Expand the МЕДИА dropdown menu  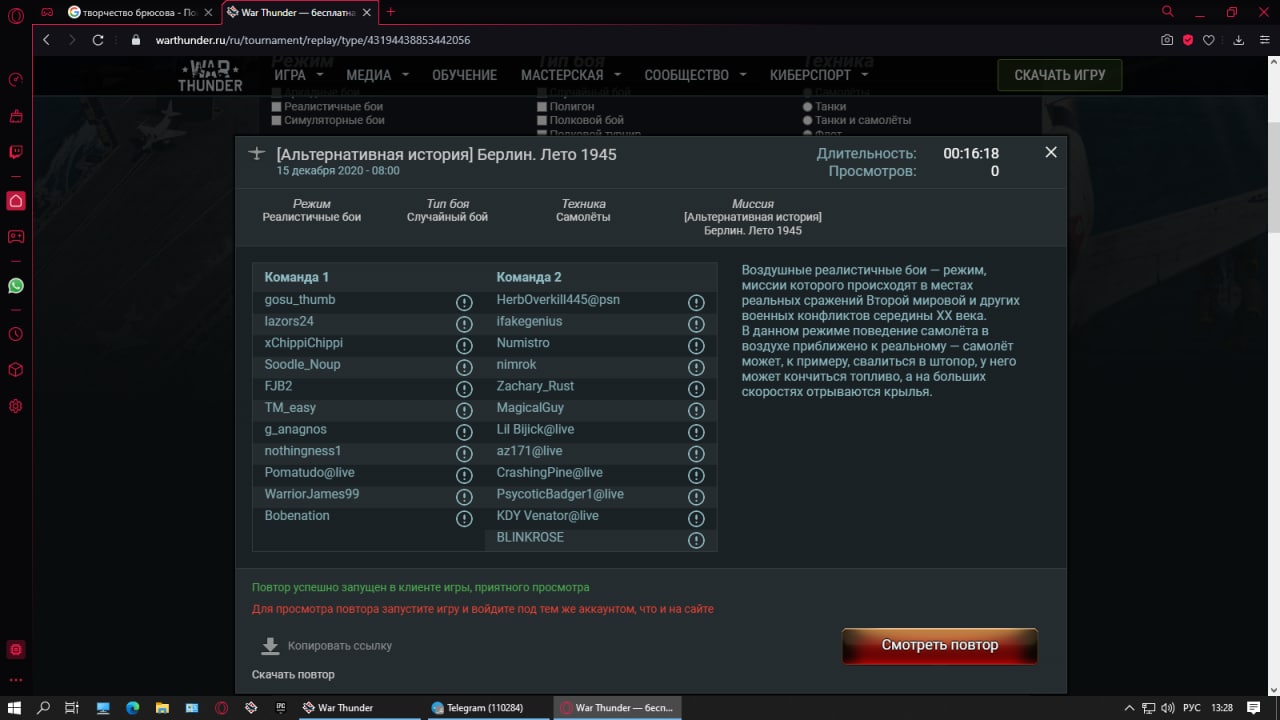point(377,75)
